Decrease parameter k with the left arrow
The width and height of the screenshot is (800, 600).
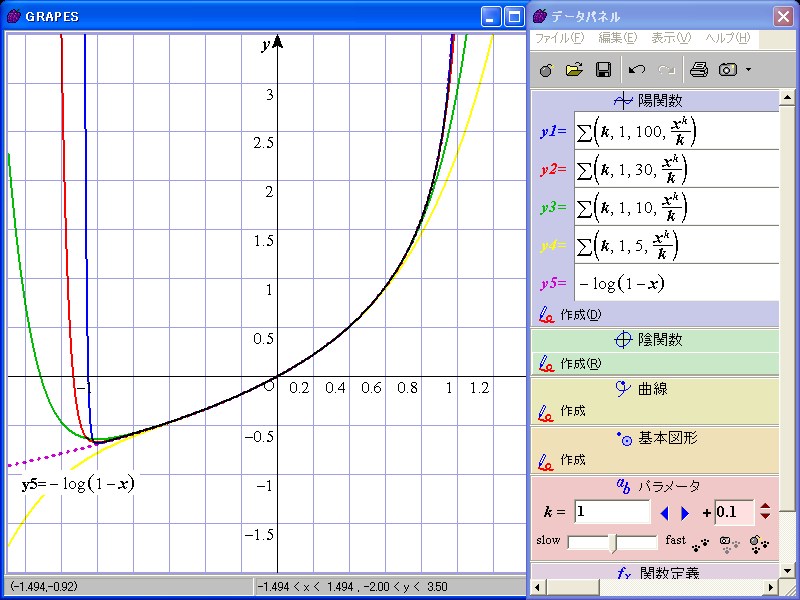coord(664,513)
